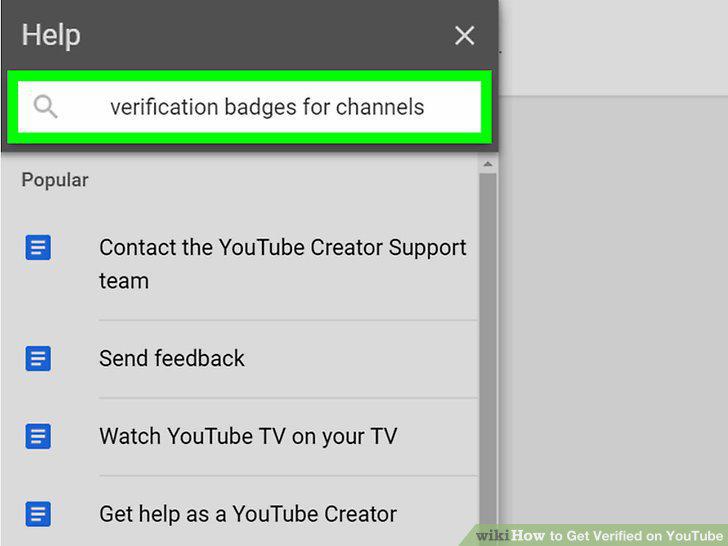Click the document icon beside Send feedback

click(x=38, y=358)
